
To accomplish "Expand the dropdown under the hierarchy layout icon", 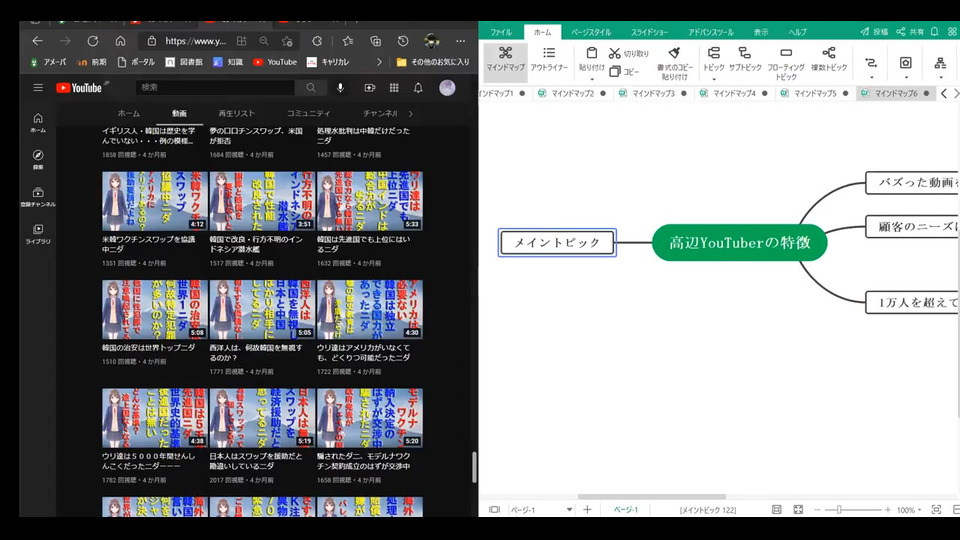I will tap(940, 78).
